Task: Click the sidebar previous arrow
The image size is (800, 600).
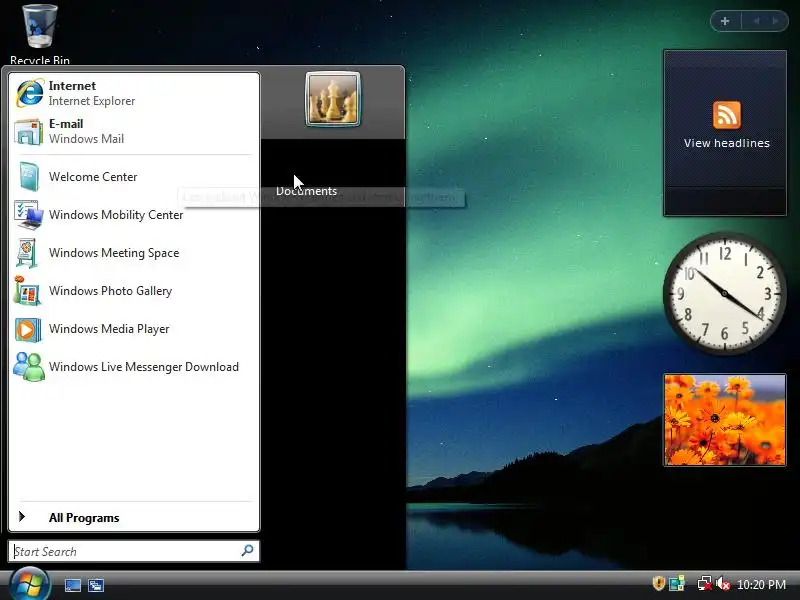Action: [x=756, y=21]
